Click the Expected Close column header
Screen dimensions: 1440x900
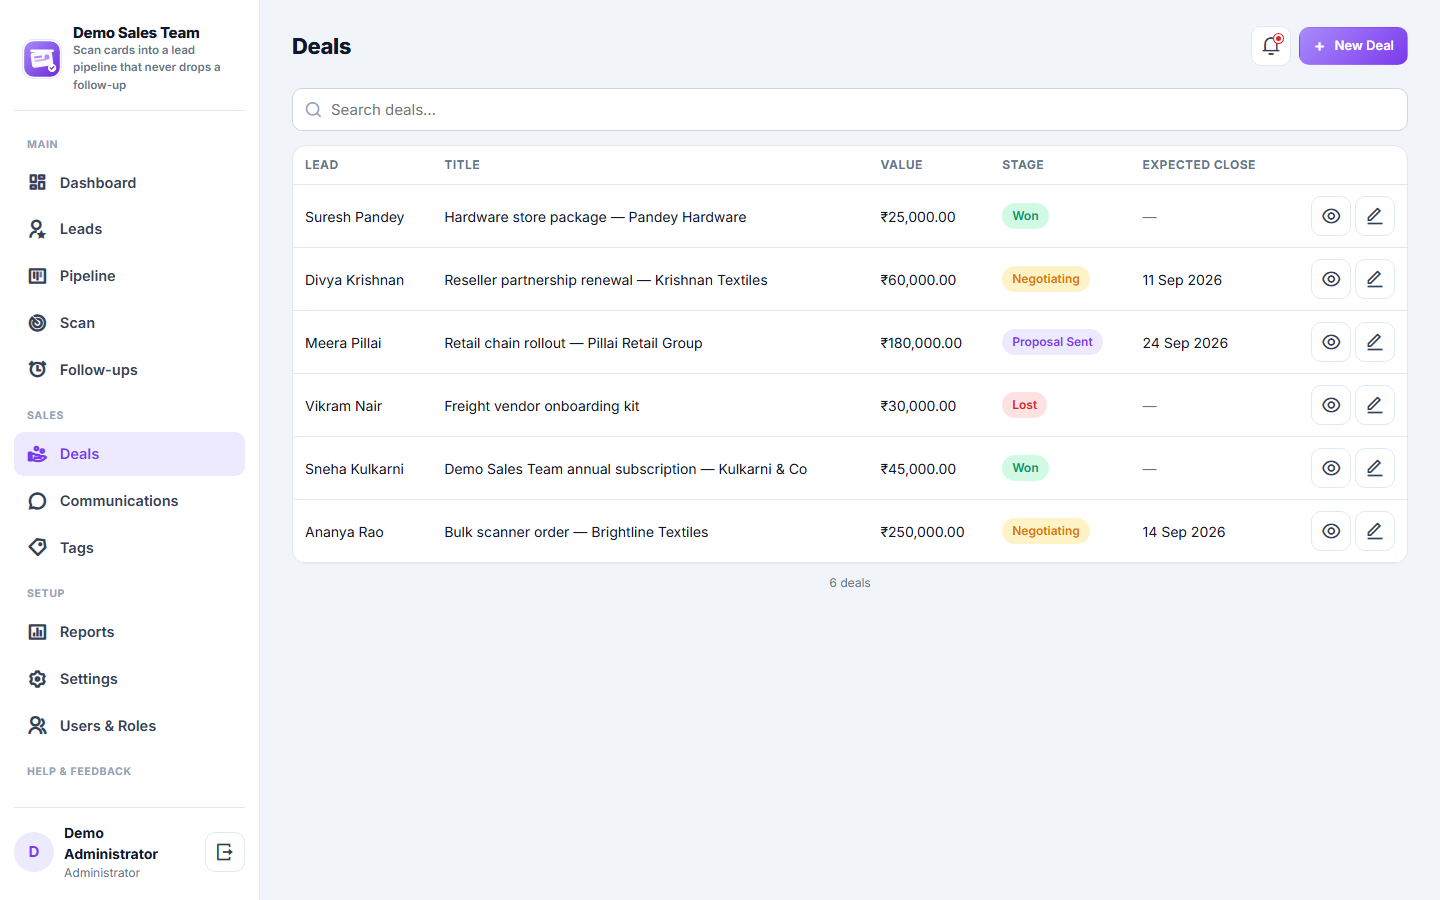point(1199,165)
